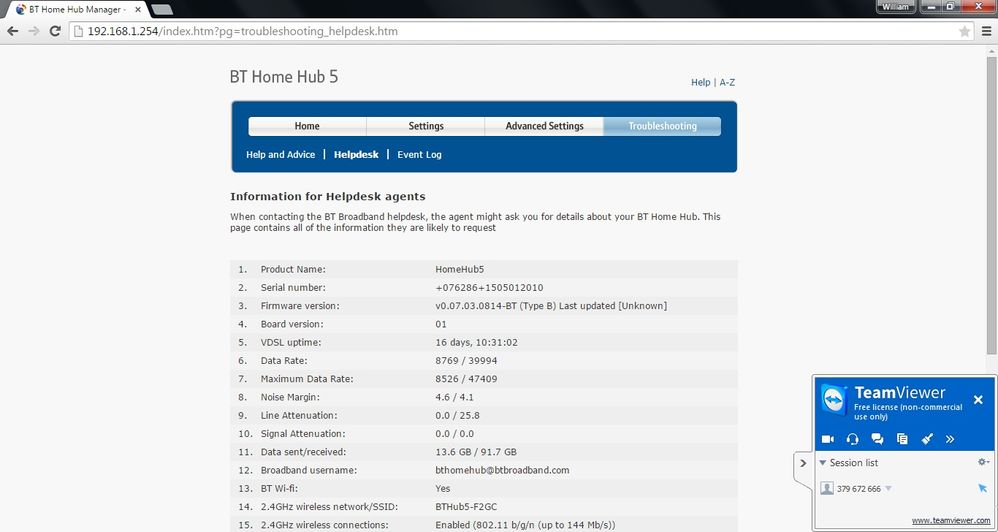Expand dropdown next to 379 672 666
The width and height of the screenshot is (998, 532).
coord(889,489)
